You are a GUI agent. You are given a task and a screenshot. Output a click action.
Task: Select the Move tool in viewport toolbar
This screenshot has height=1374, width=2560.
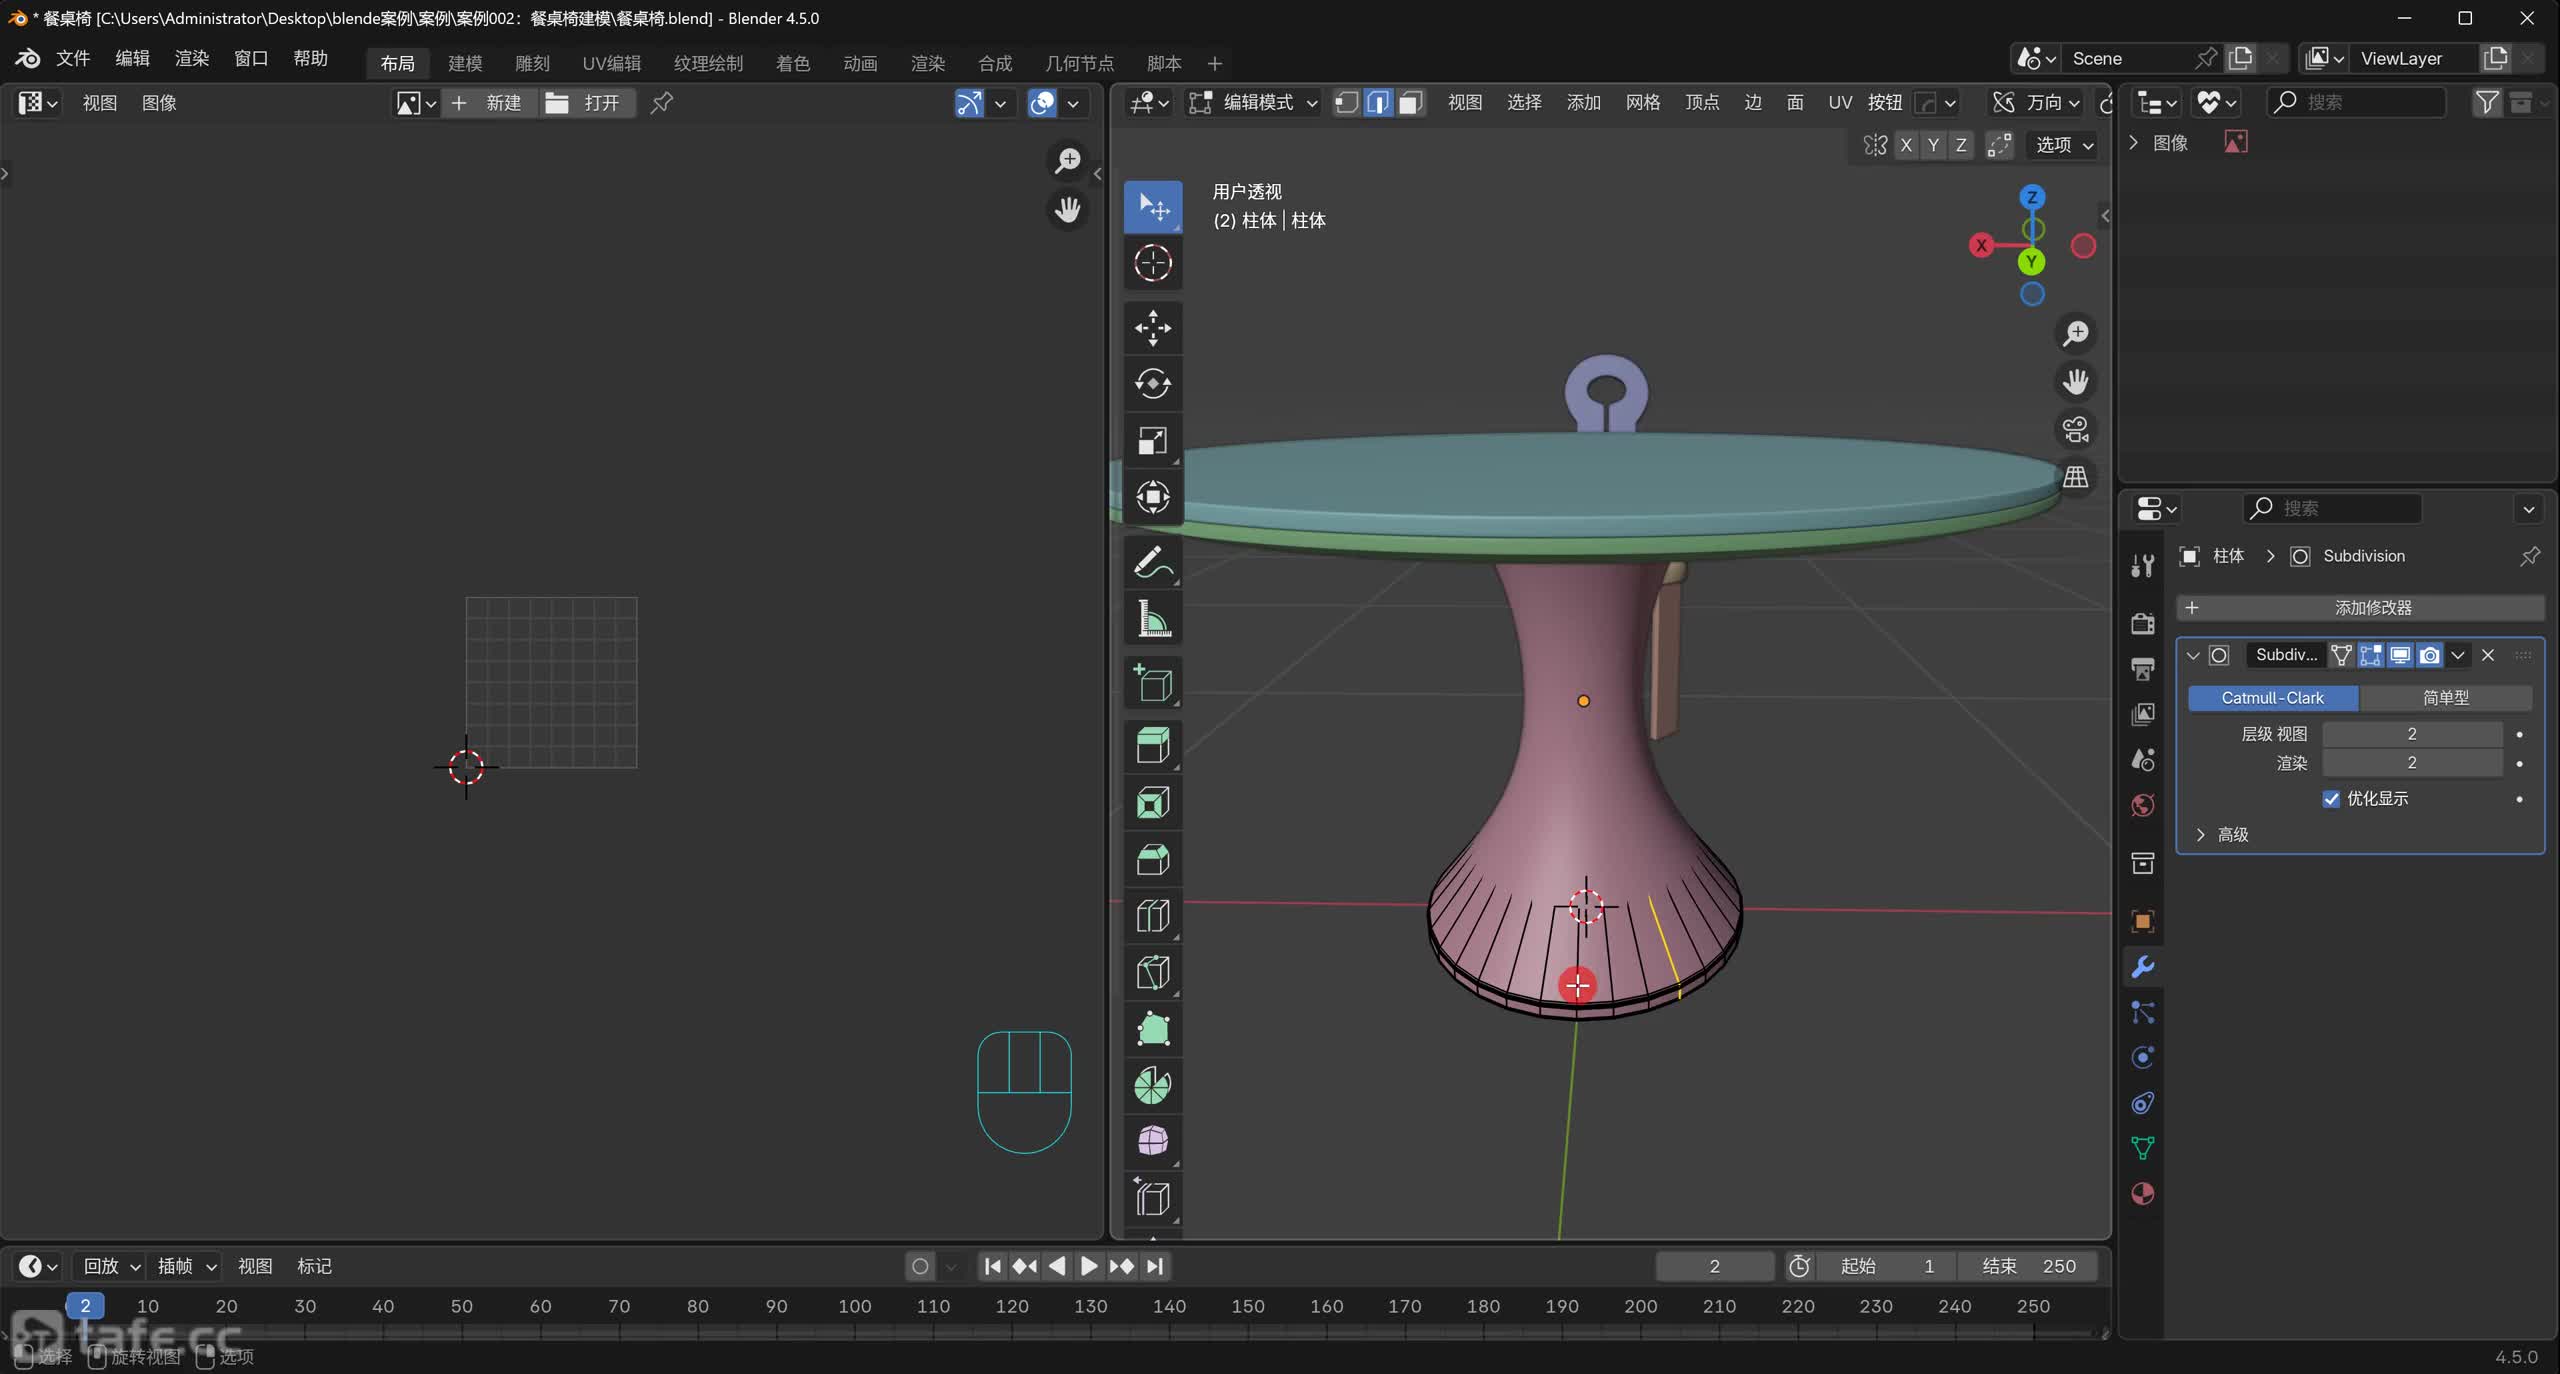tap(1152, 327)
